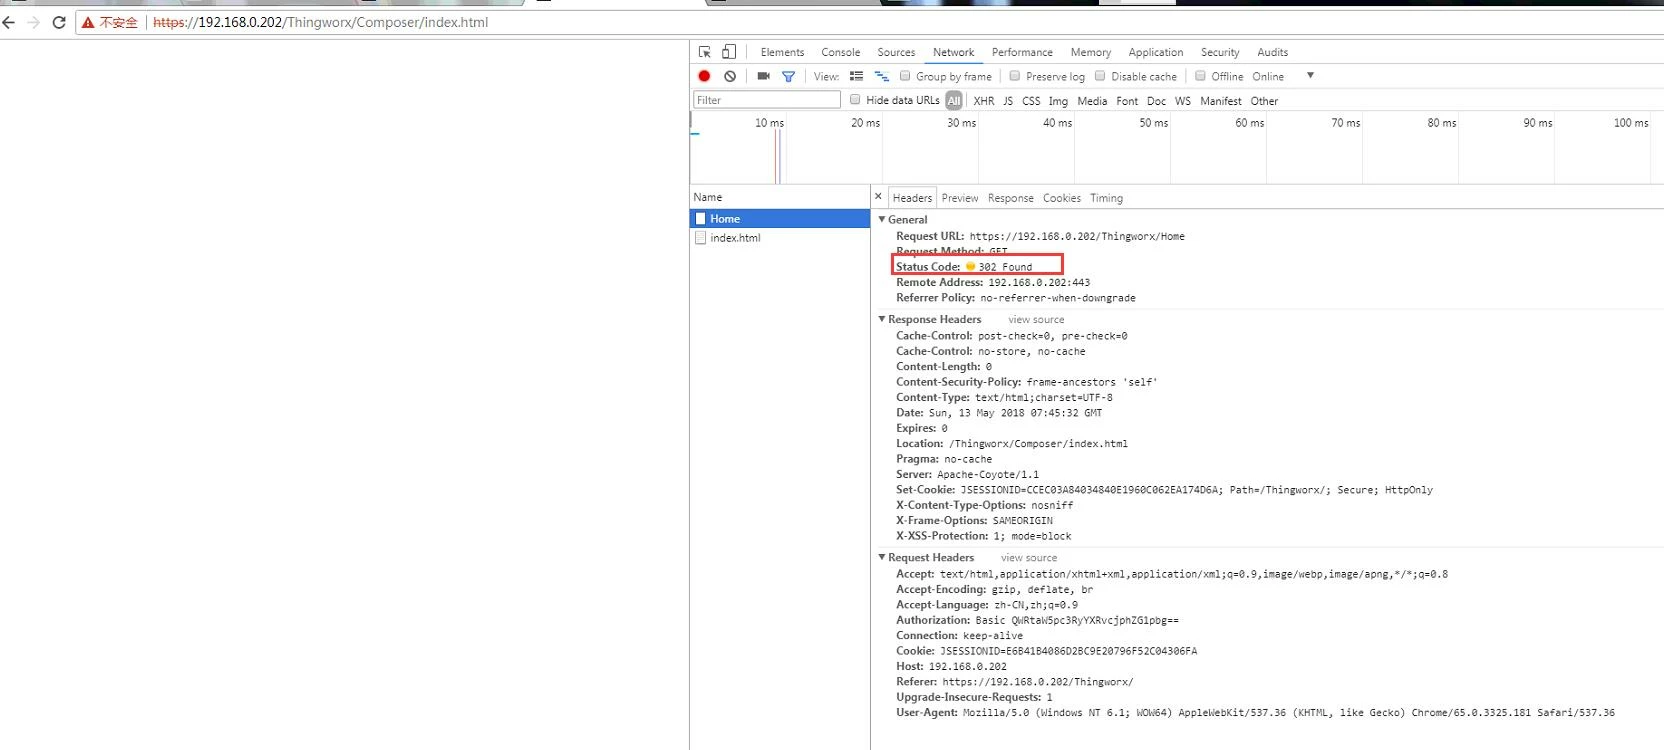Click the Home request file icon
This screenshot has height=750, width=1664.
pyautogui.click(x=701, y=219)
